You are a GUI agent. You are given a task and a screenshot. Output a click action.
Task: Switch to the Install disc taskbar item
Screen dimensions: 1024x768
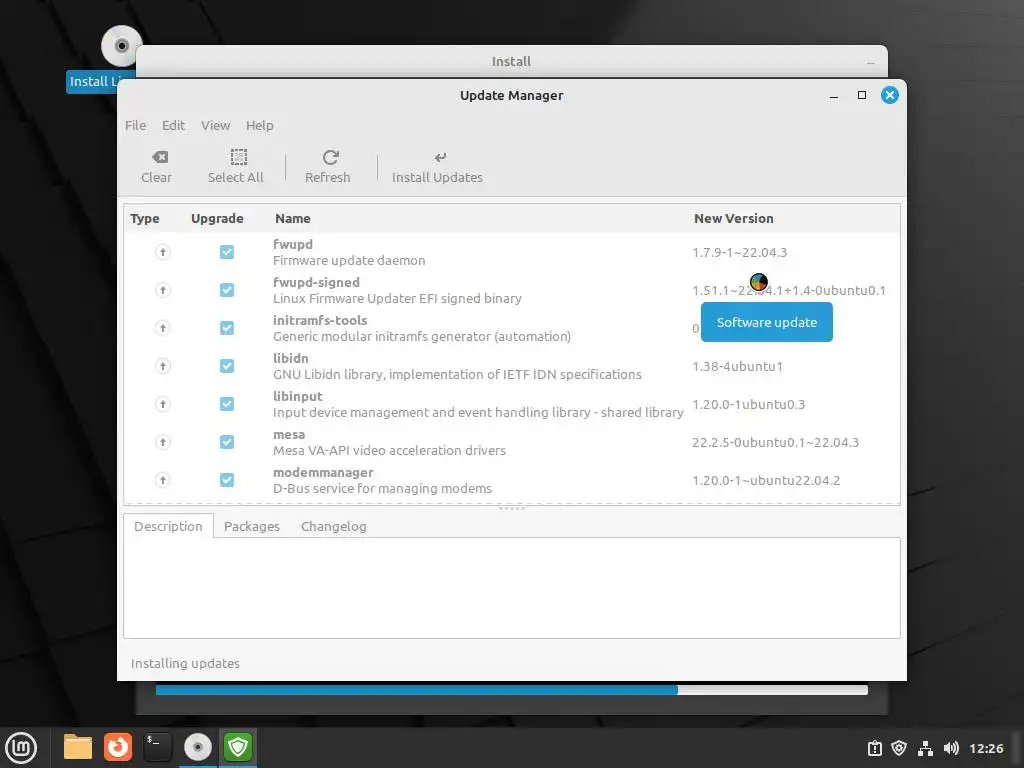[198, 747]
